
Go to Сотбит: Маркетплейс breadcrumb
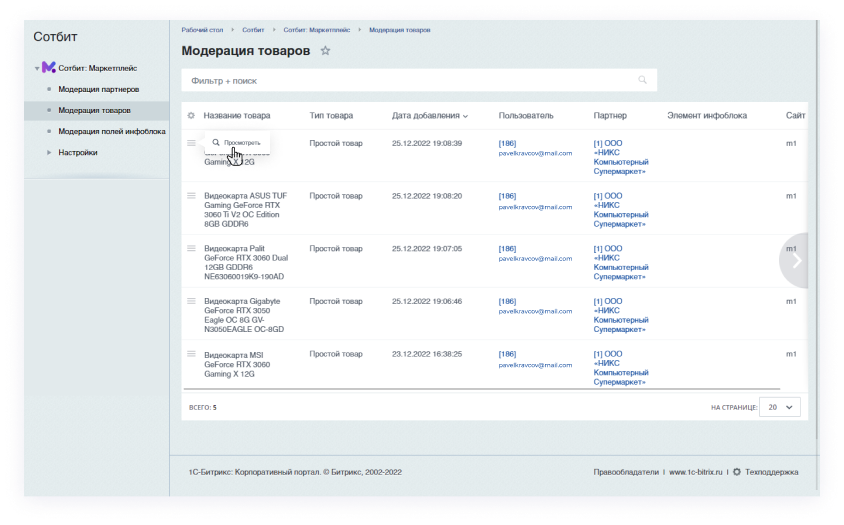coord(316,30)
